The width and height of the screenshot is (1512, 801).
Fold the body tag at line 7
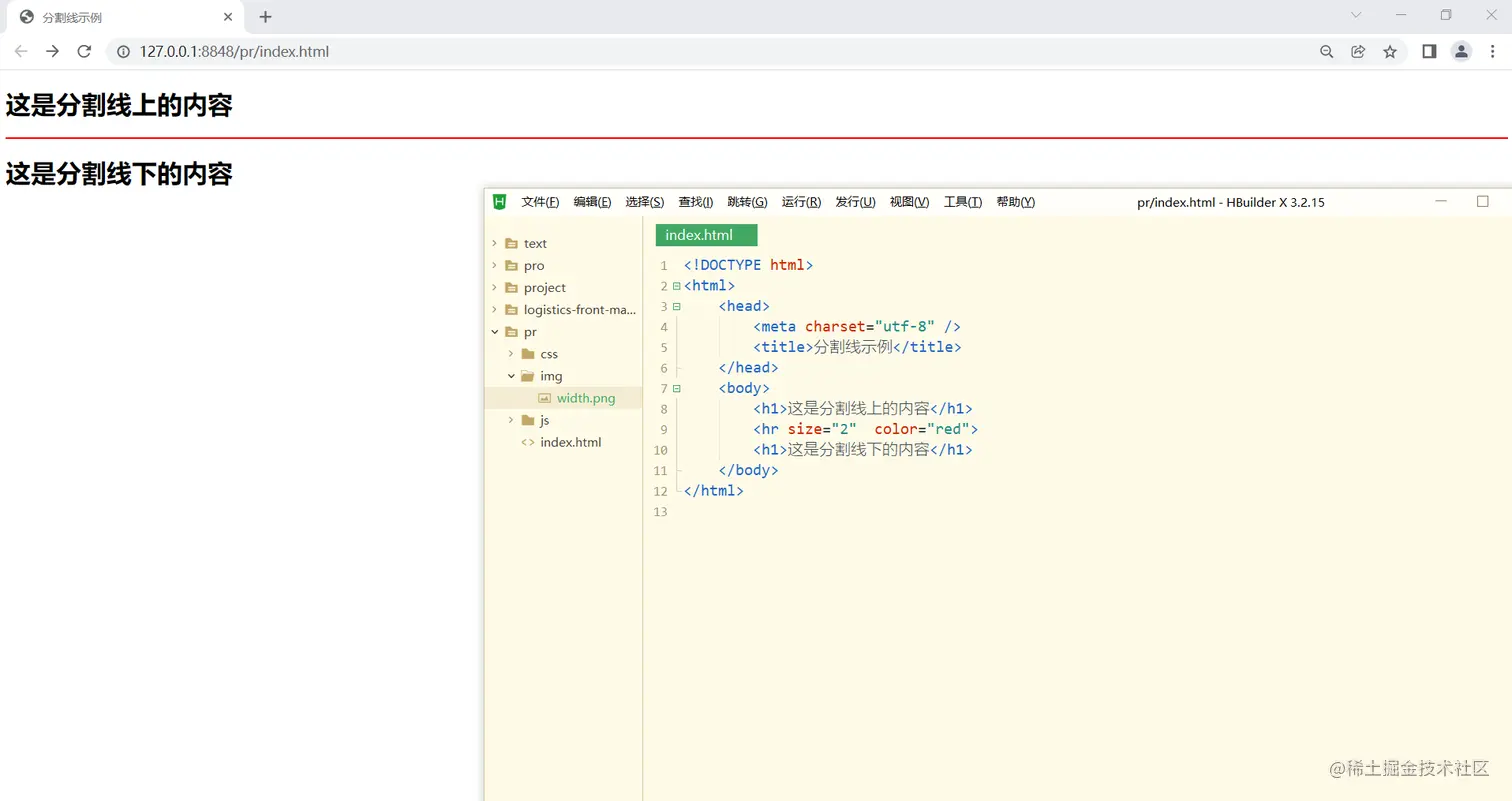click(x=677, y=388)
